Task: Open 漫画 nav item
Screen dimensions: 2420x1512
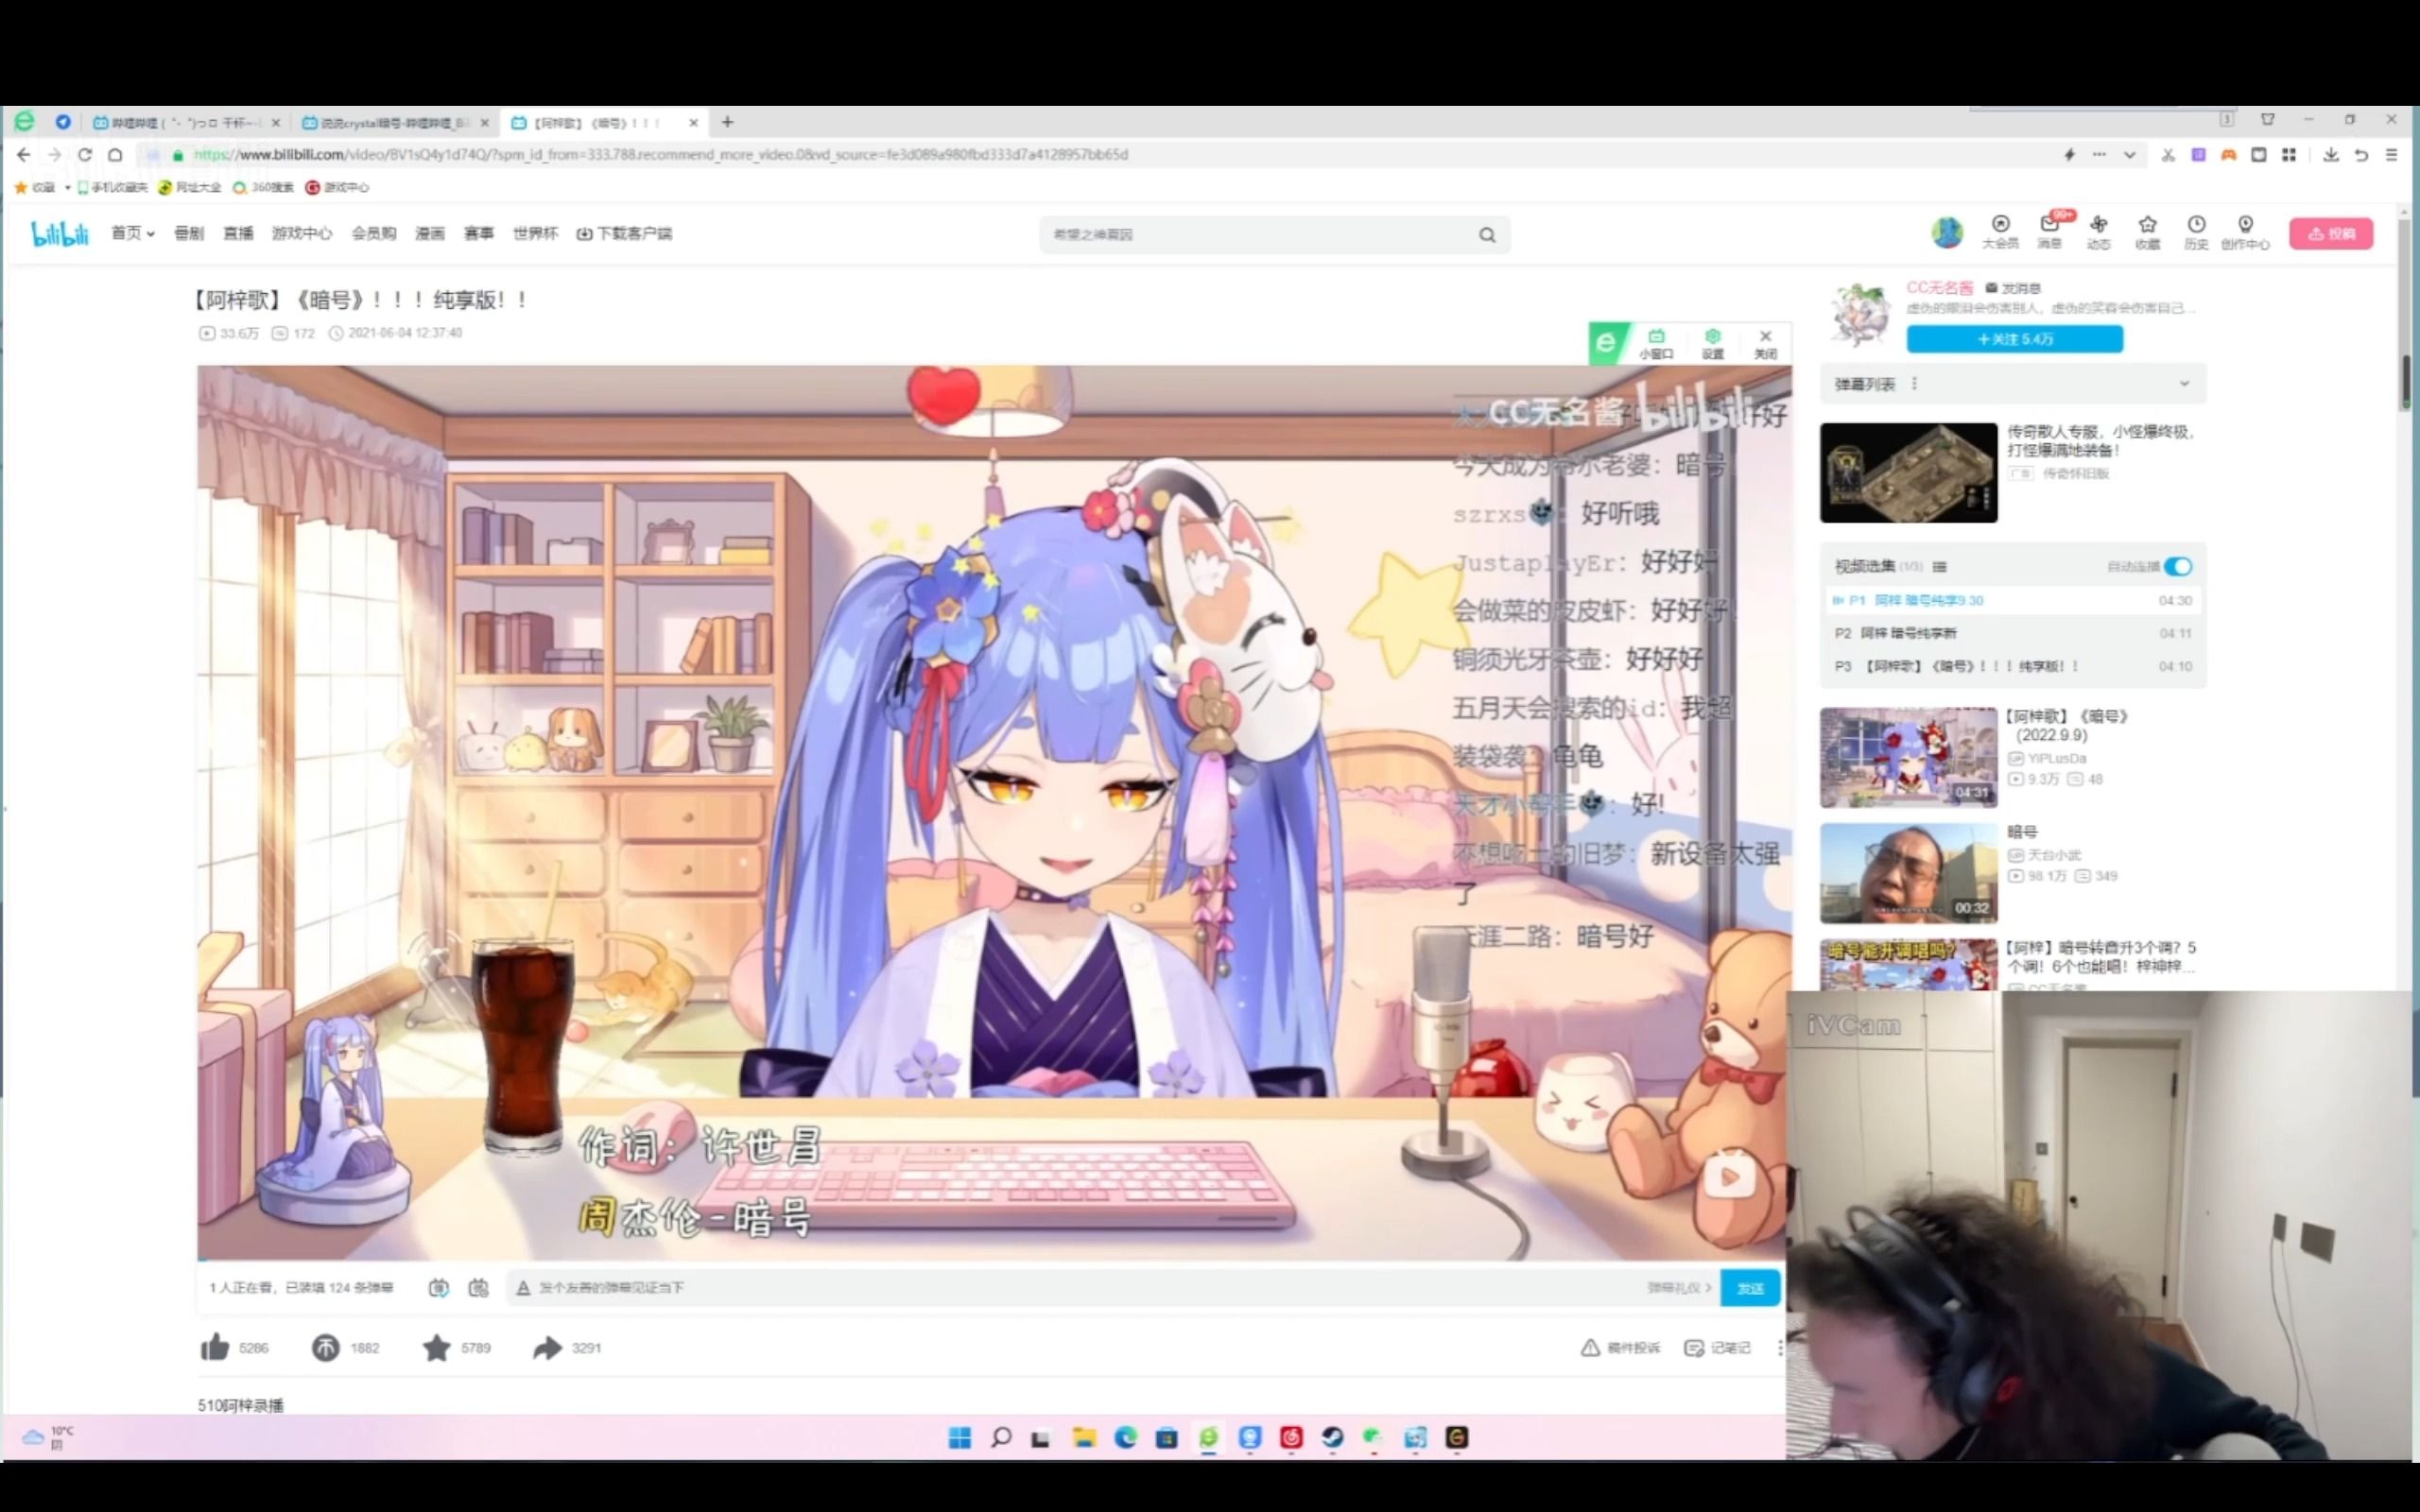Action: pos(429,233)
